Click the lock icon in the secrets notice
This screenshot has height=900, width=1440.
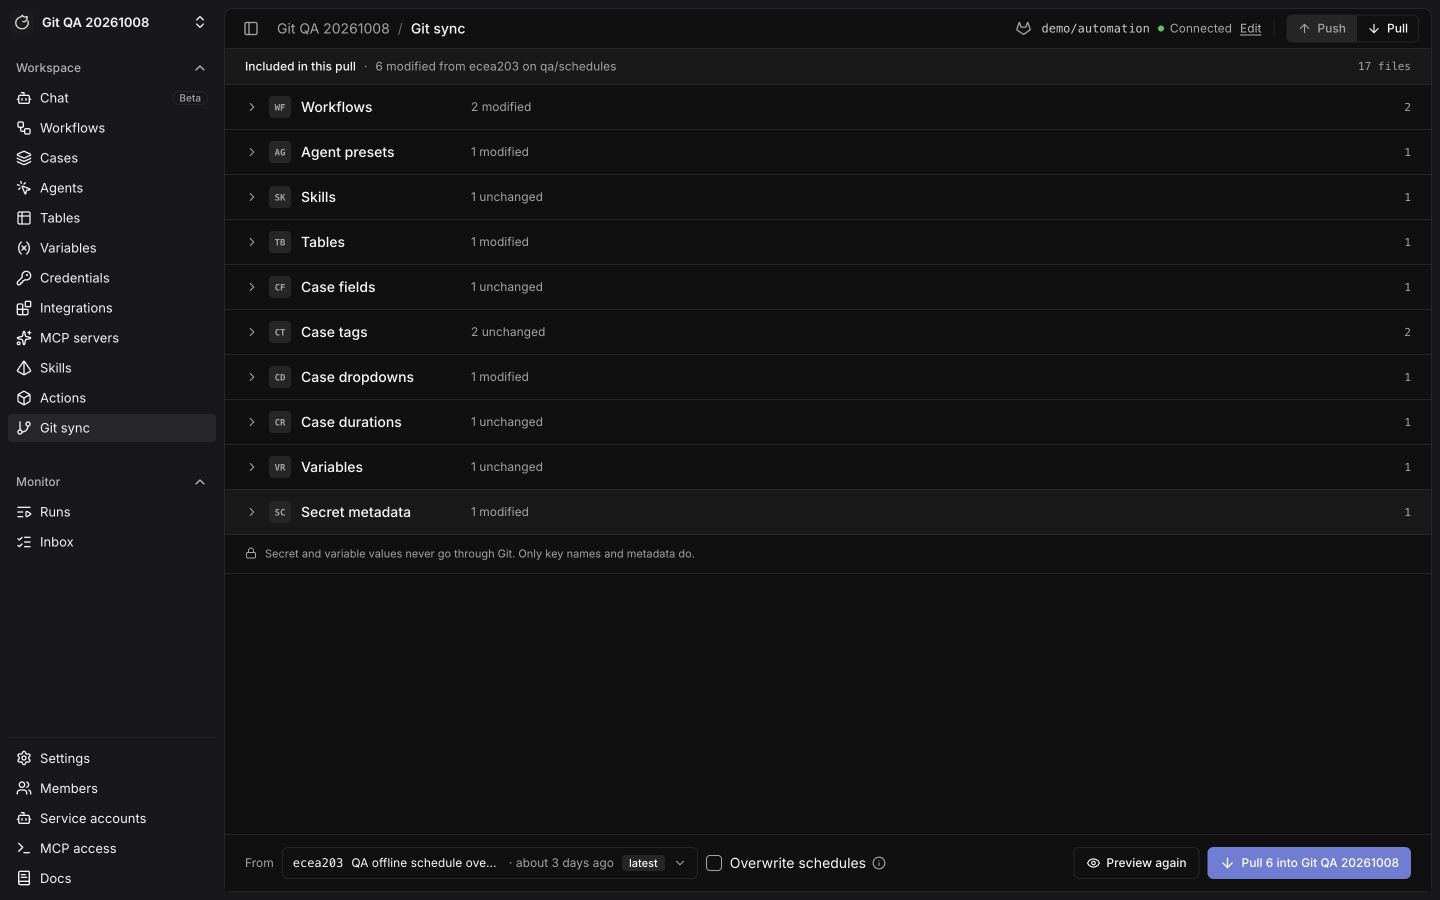pyautogui.click(x=251, y=553)
